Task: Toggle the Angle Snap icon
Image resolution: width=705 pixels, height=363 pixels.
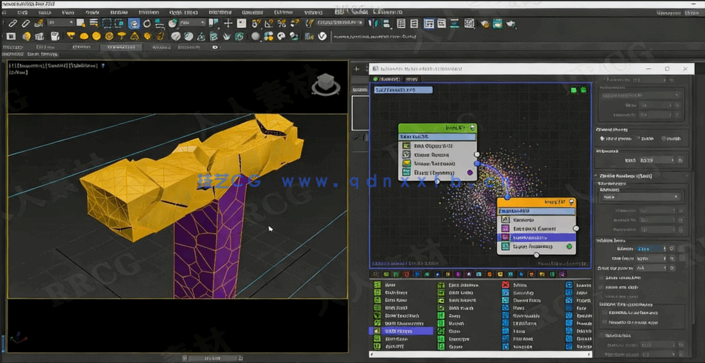Action: tap(269, 22)
